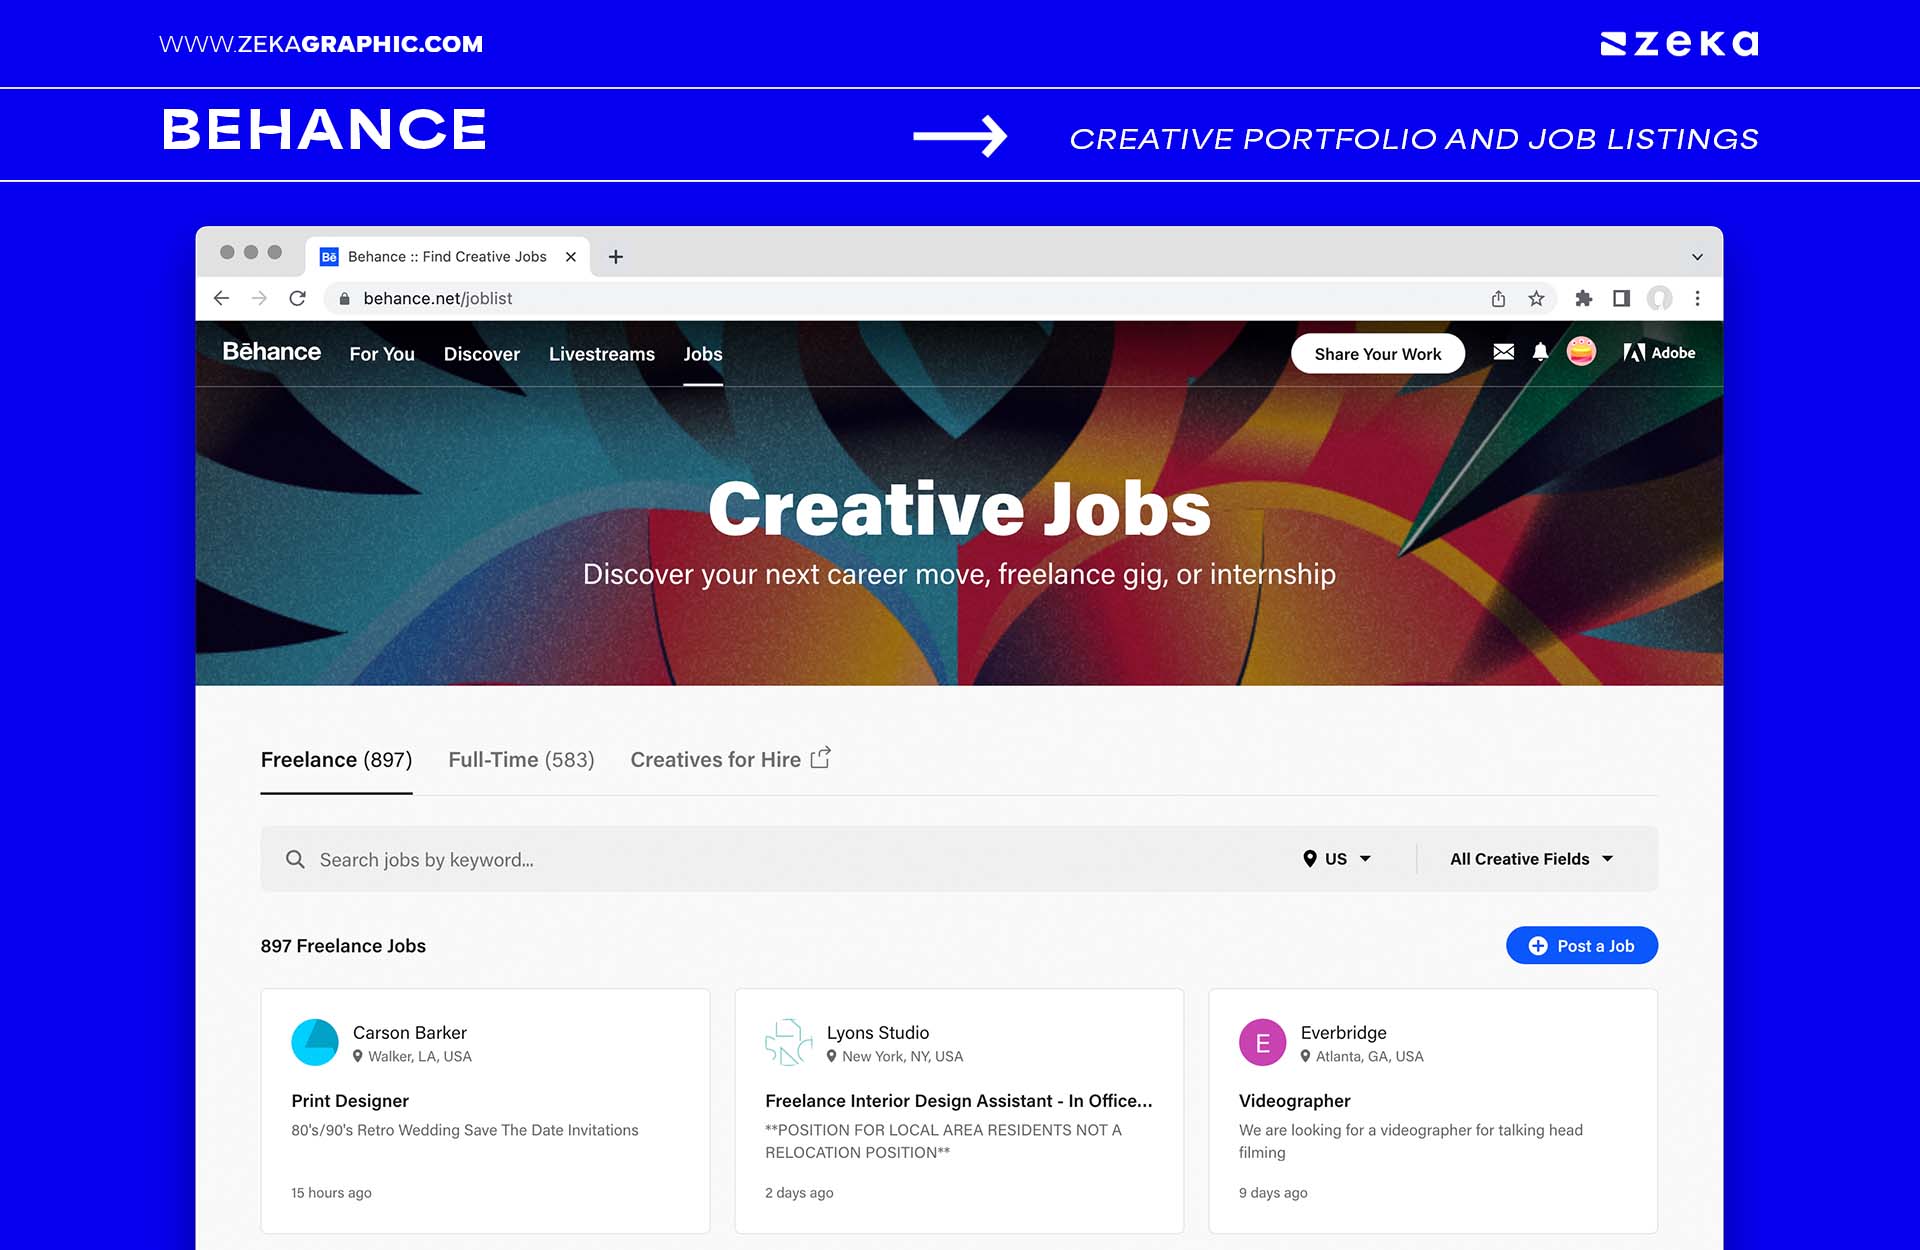Click the Adobe logo
Viewport: 1920px width, 1250px height.
pyautogui.click(x=1660, y=353)
